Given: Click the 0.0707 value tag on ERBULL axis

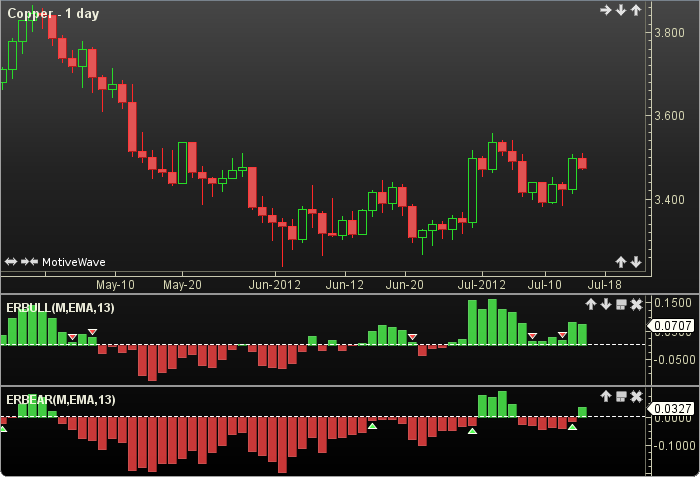Looking at the screenshot, I should (x=671, y=326).
